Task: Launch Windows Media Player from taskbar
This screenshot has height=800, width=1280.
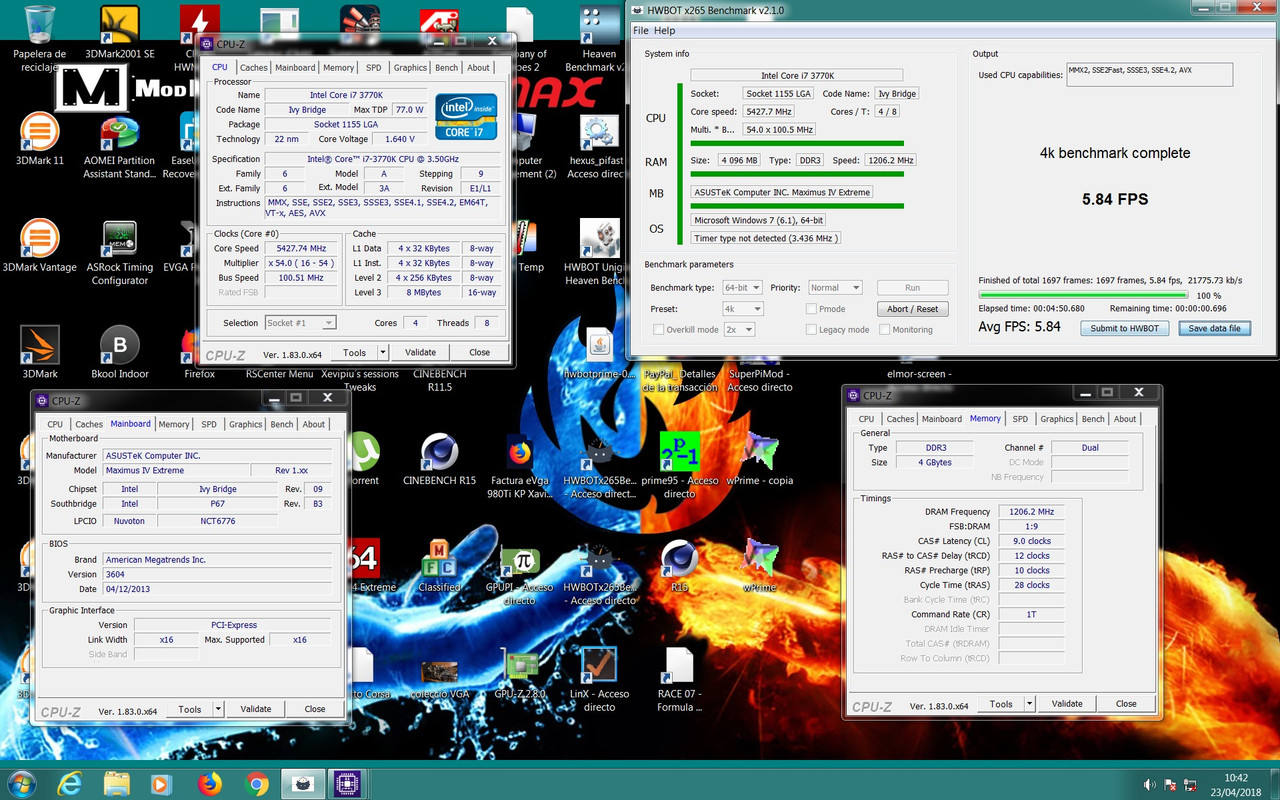Action: click(162, 783)
